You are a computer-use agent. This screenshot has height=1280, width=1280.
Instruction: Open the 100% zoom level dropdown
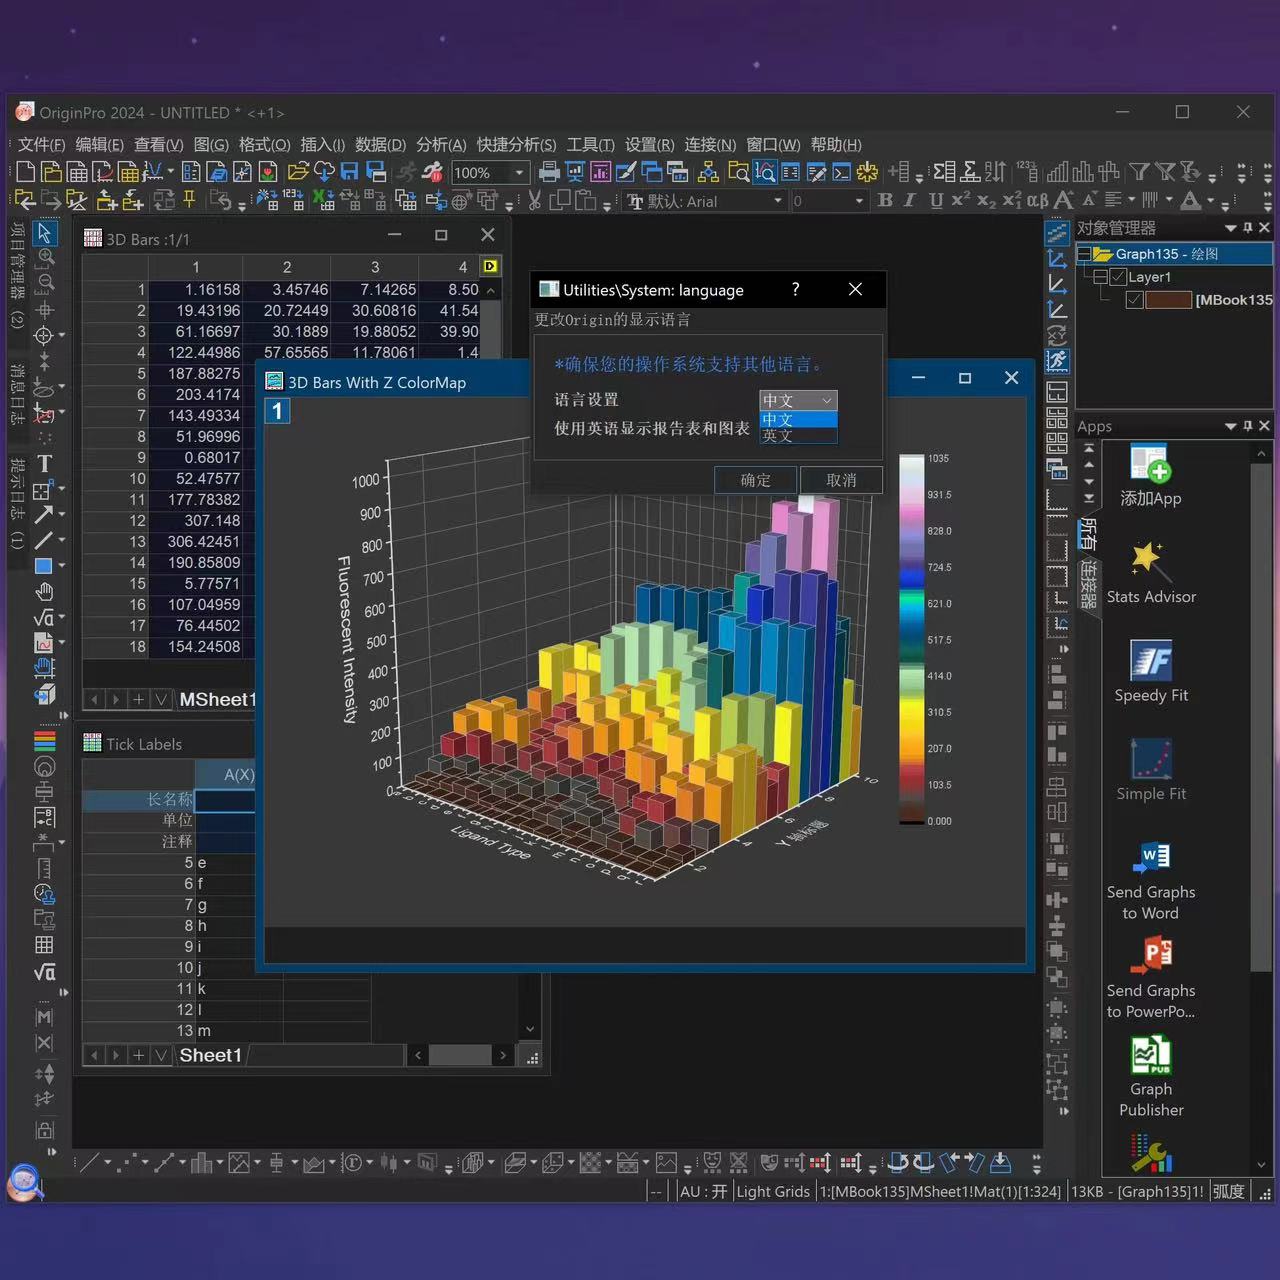(x=518, y=172)
